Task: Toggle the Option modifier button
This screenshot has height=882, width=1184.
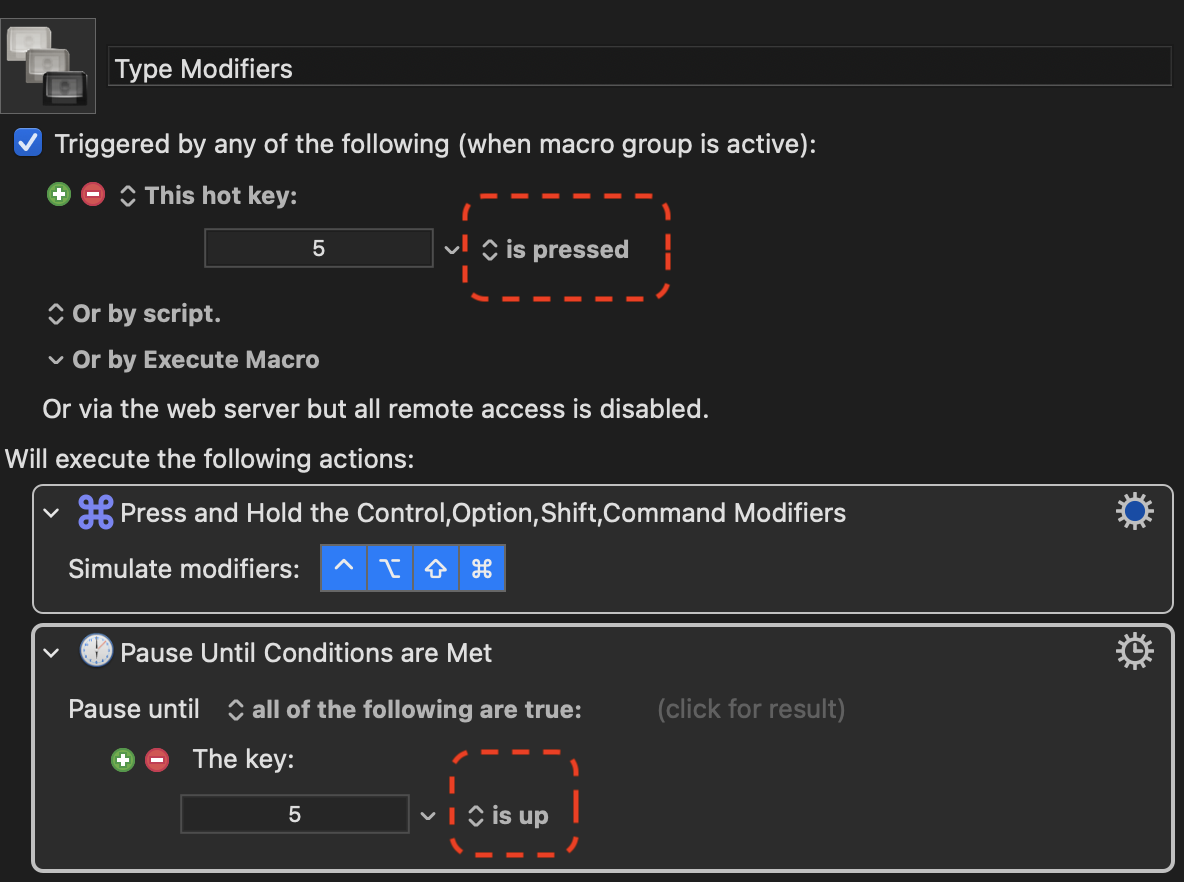Action: point(390,568)
